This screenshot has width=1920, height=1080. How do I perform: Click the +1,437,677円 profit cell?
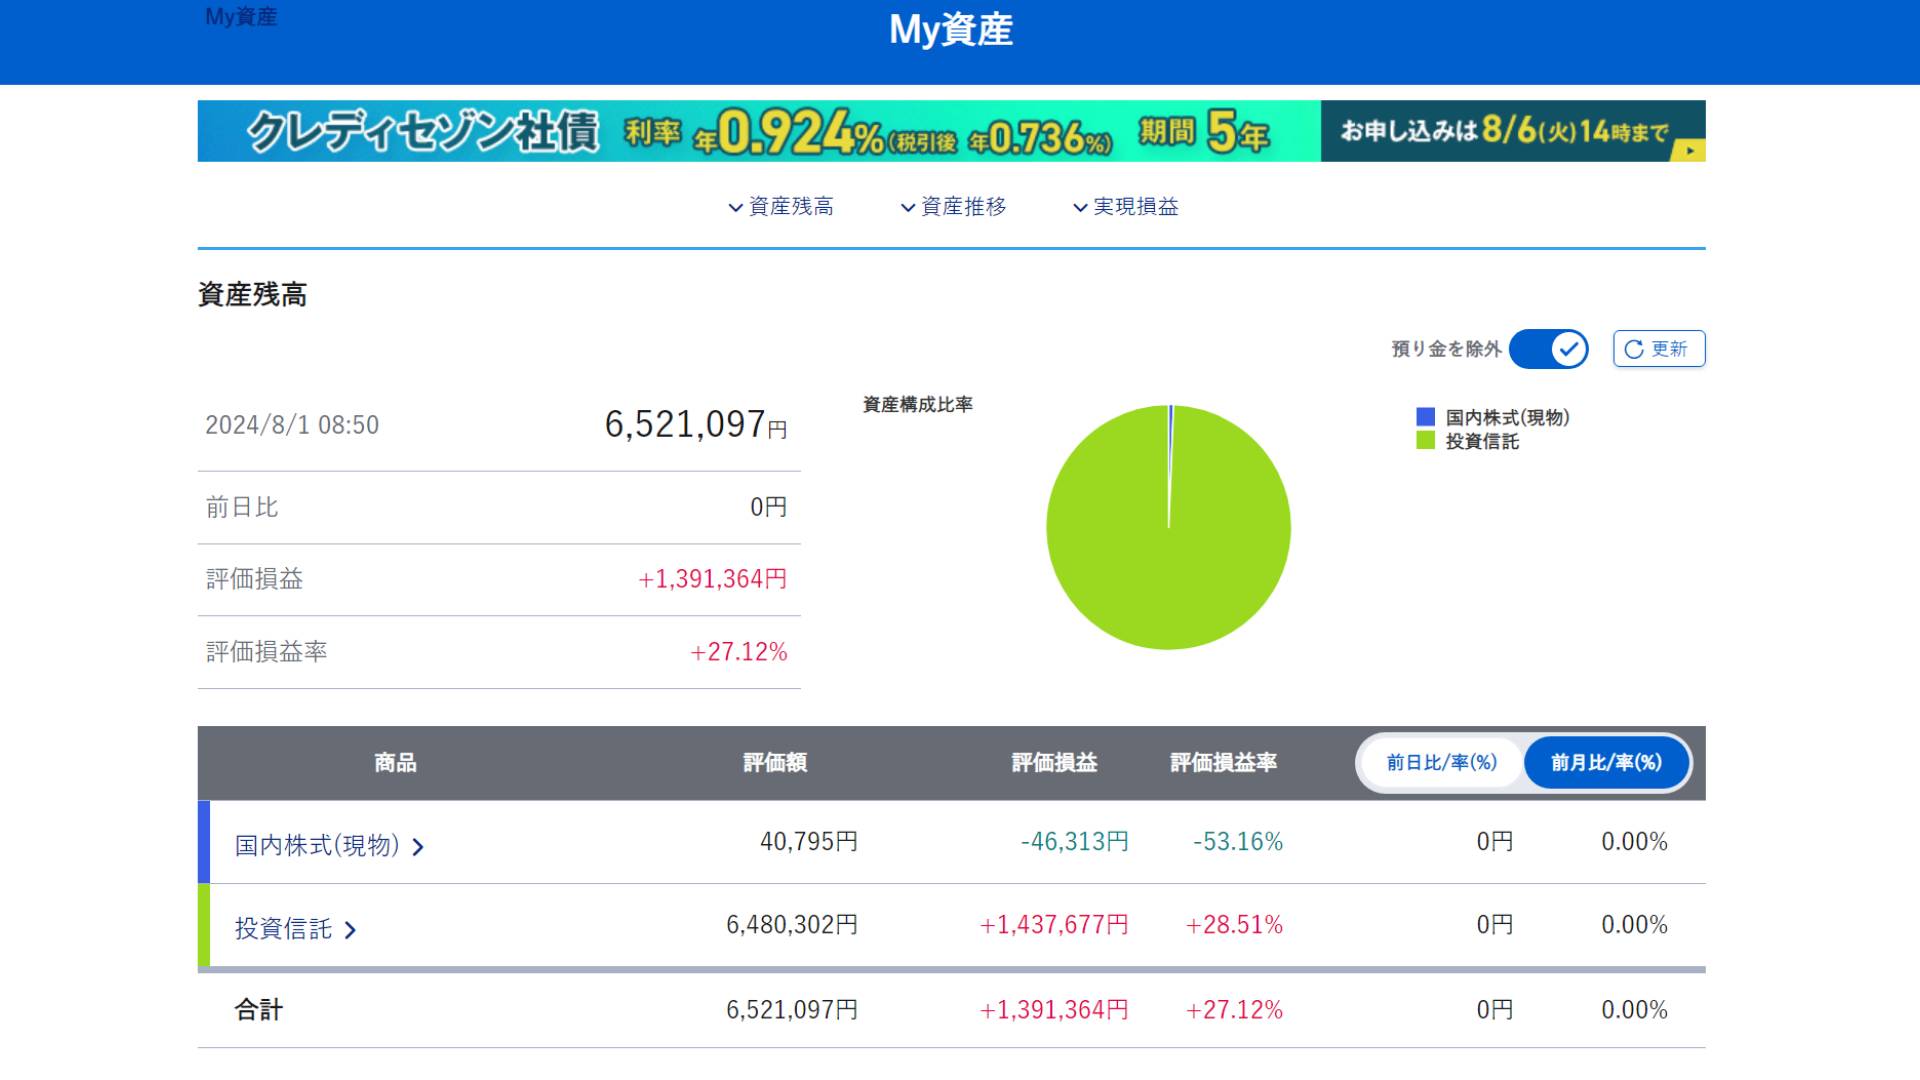1054,925
